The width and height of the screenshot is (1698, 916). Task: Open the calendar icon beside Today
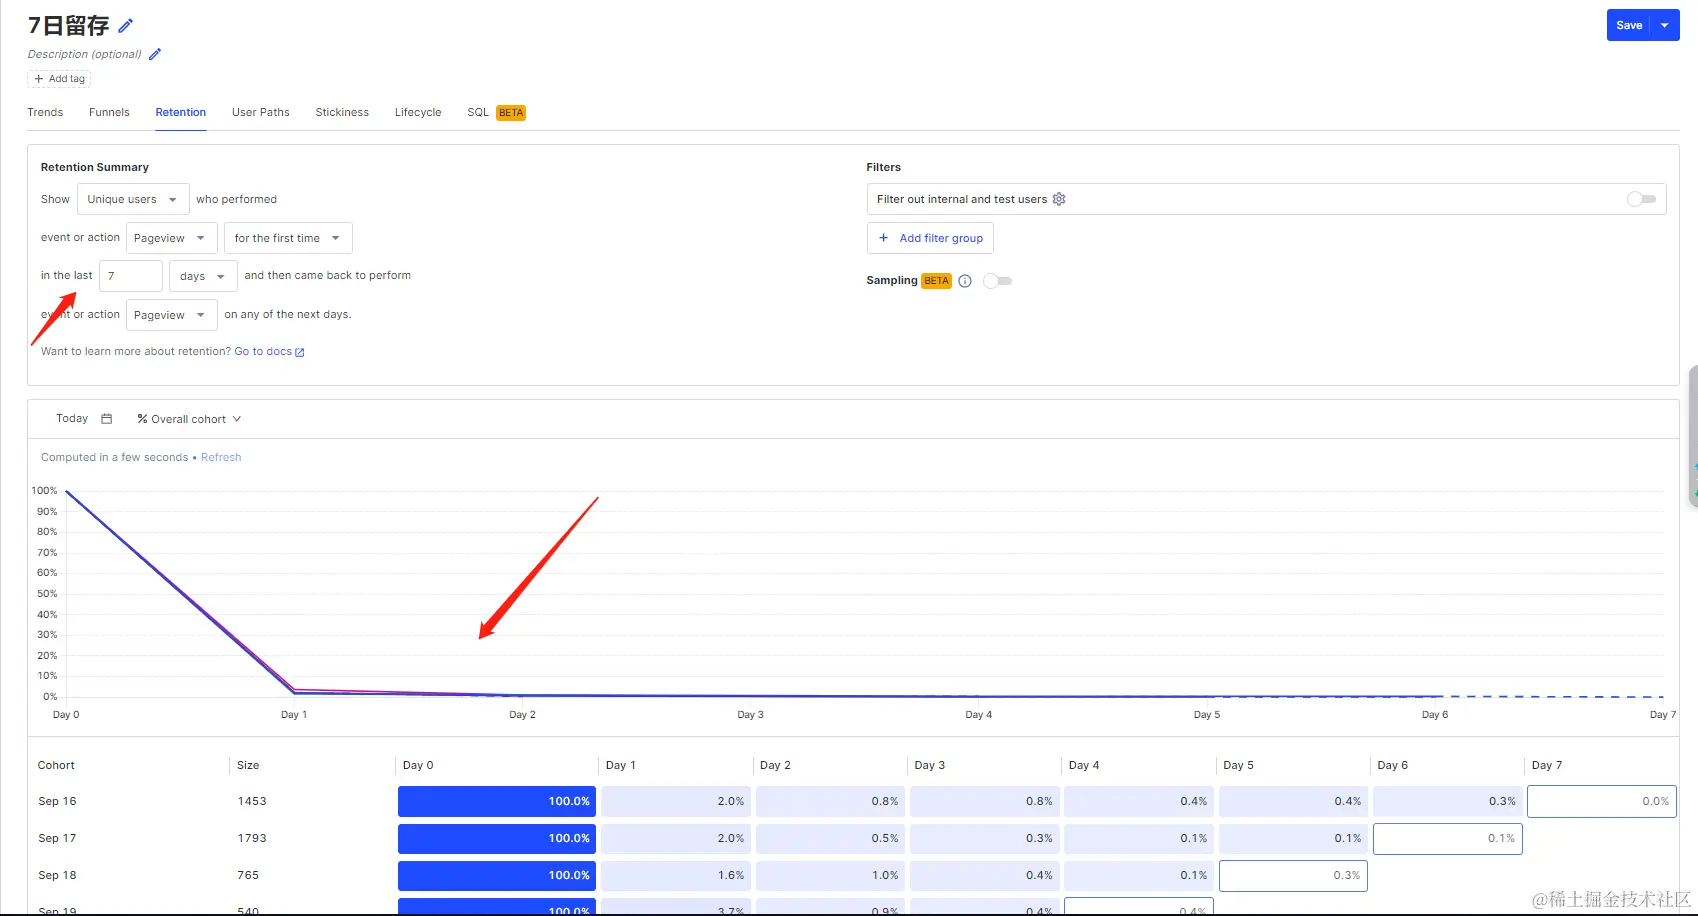[107, 419]
